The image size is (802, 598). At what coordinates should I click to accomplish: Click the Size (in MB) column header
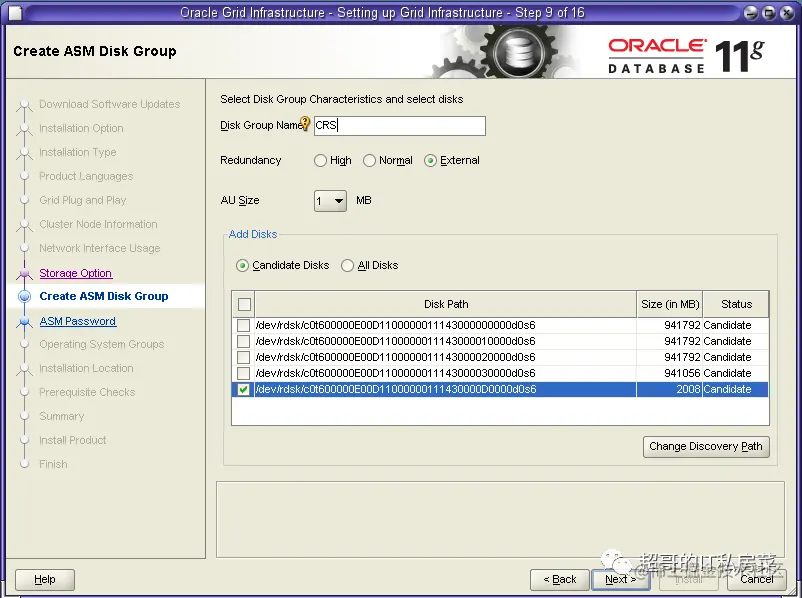[x=670, y=304]
